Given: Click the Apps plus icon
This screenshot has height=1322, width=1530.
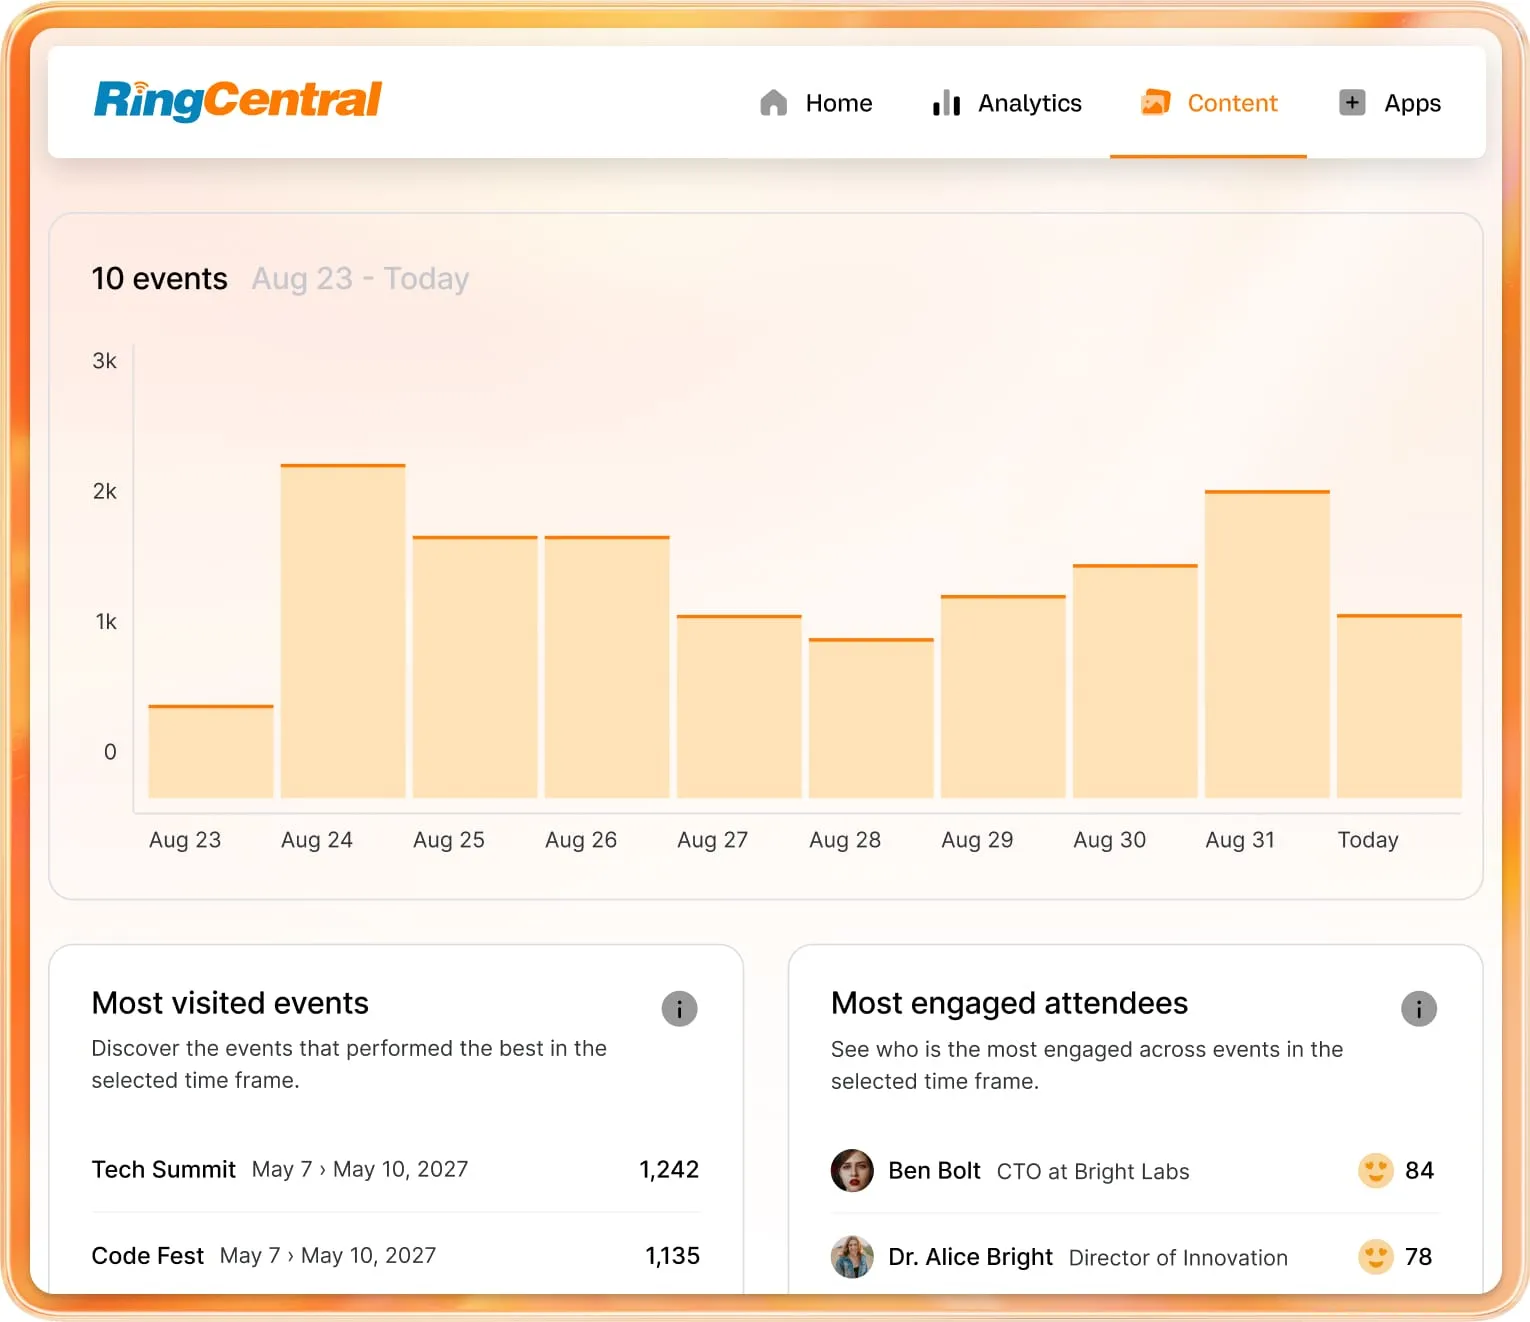Looking at the screenshot, I should (1352, 102).
